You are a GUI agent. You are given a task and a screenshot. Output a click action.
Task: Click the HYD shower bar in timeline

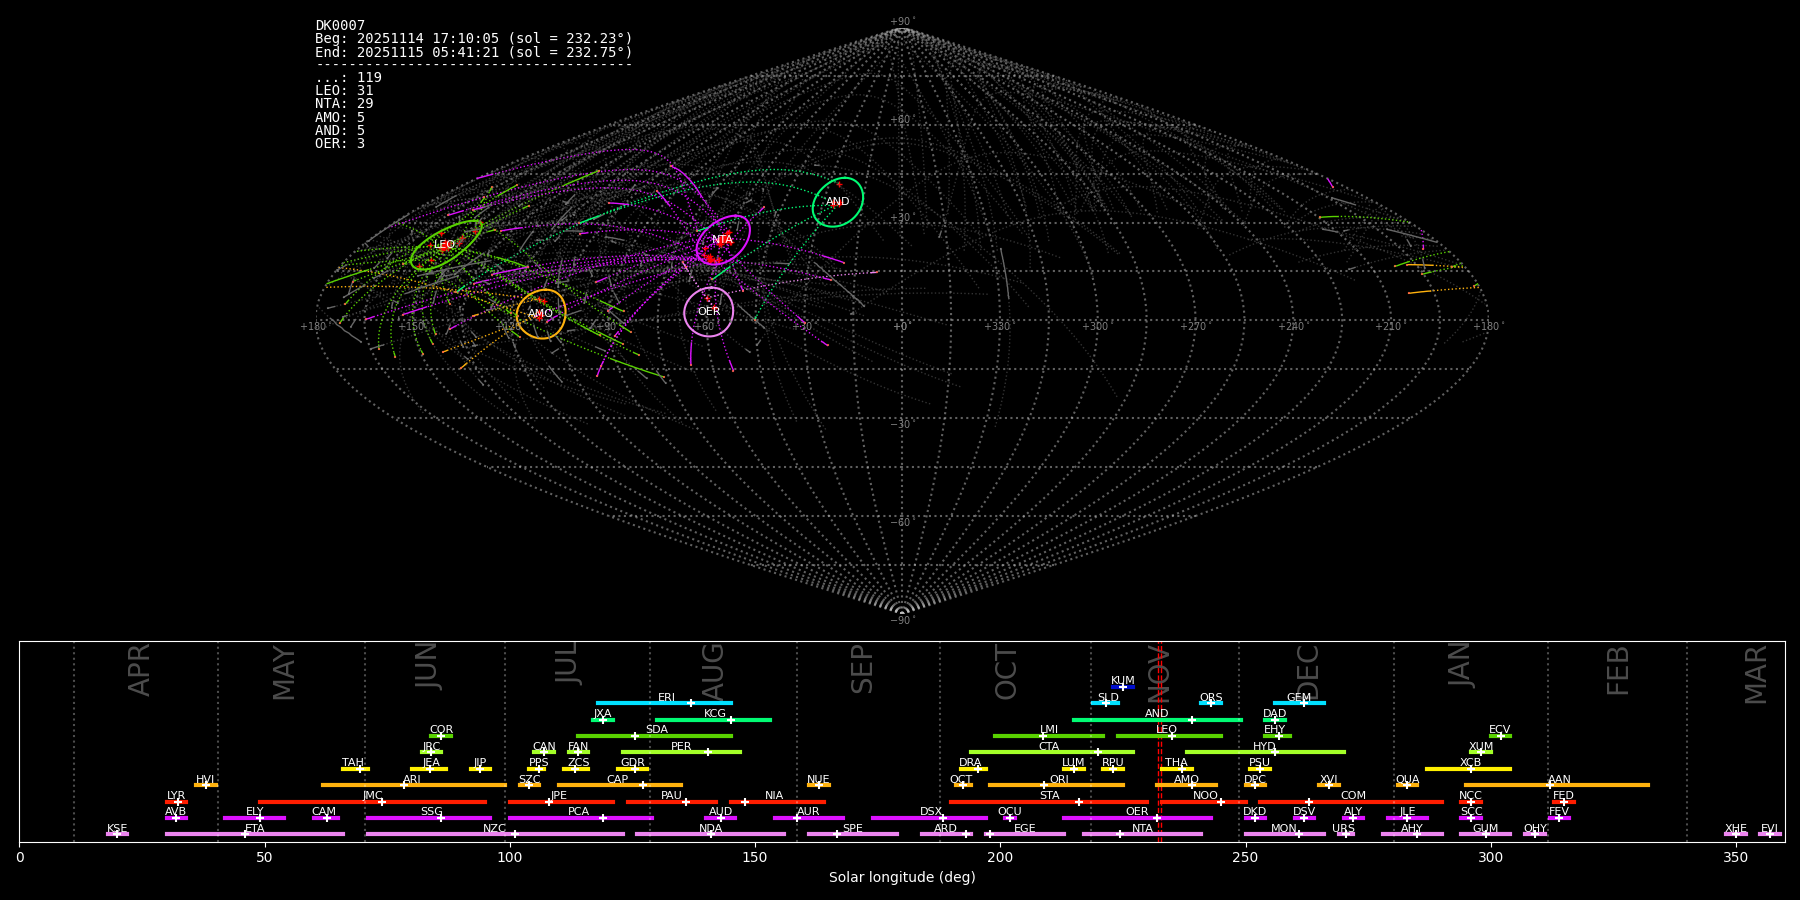pyautogui.click(x=1265, y=752)
